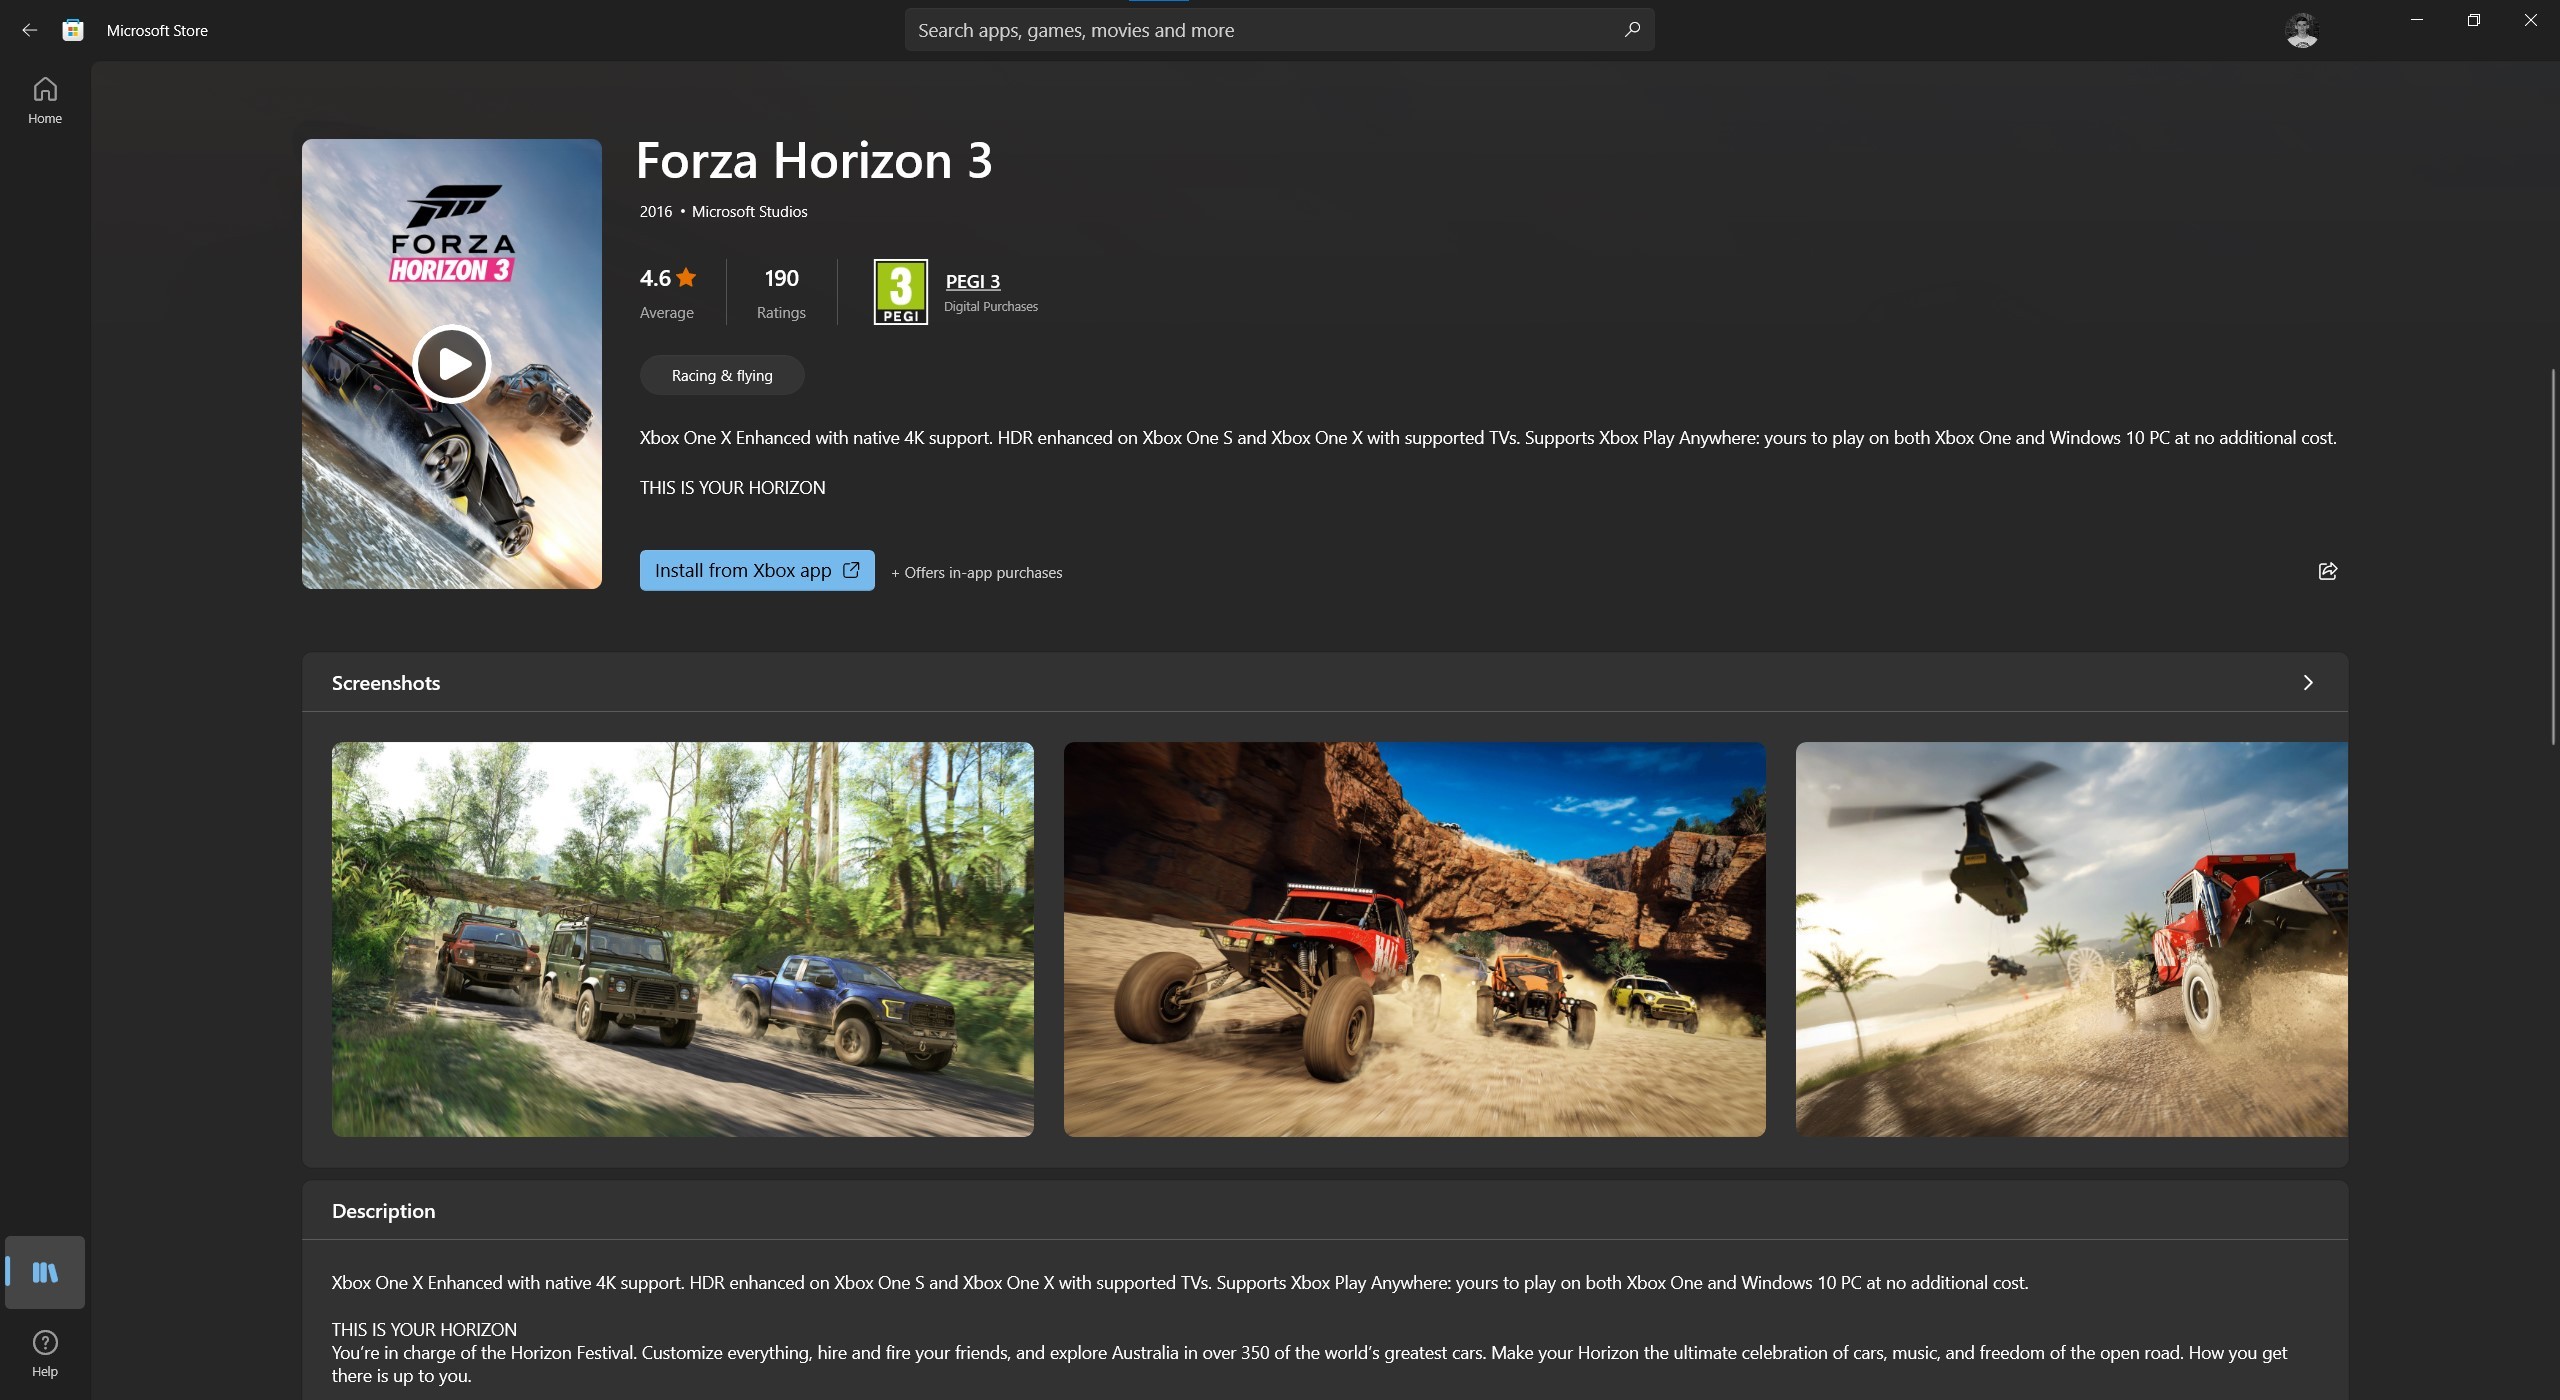Viewport: 2560px width, 1400px height.
Task: Open the forest trucks screenshot
Action: [683, 939]
